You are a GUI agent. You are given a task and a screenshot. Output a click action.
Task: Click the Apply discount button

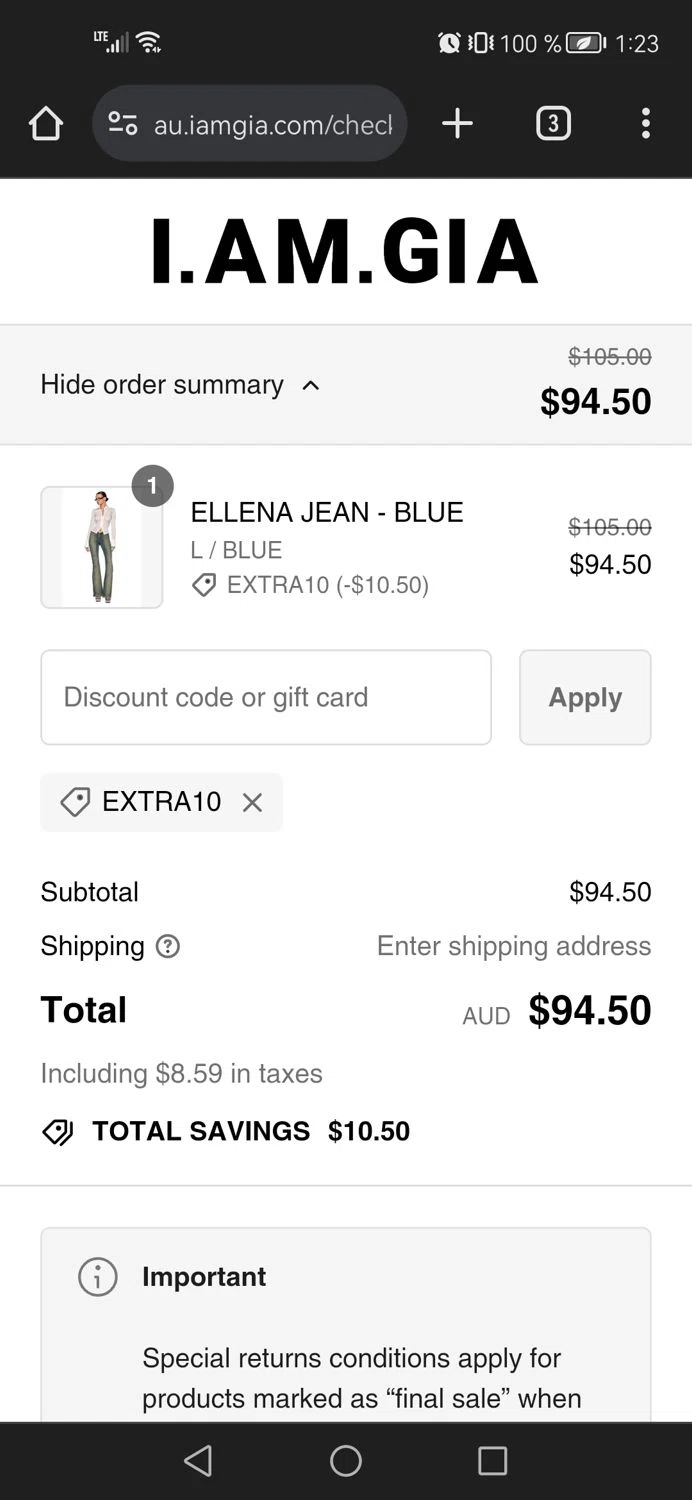pyautogui.click(x=585, y=697)
